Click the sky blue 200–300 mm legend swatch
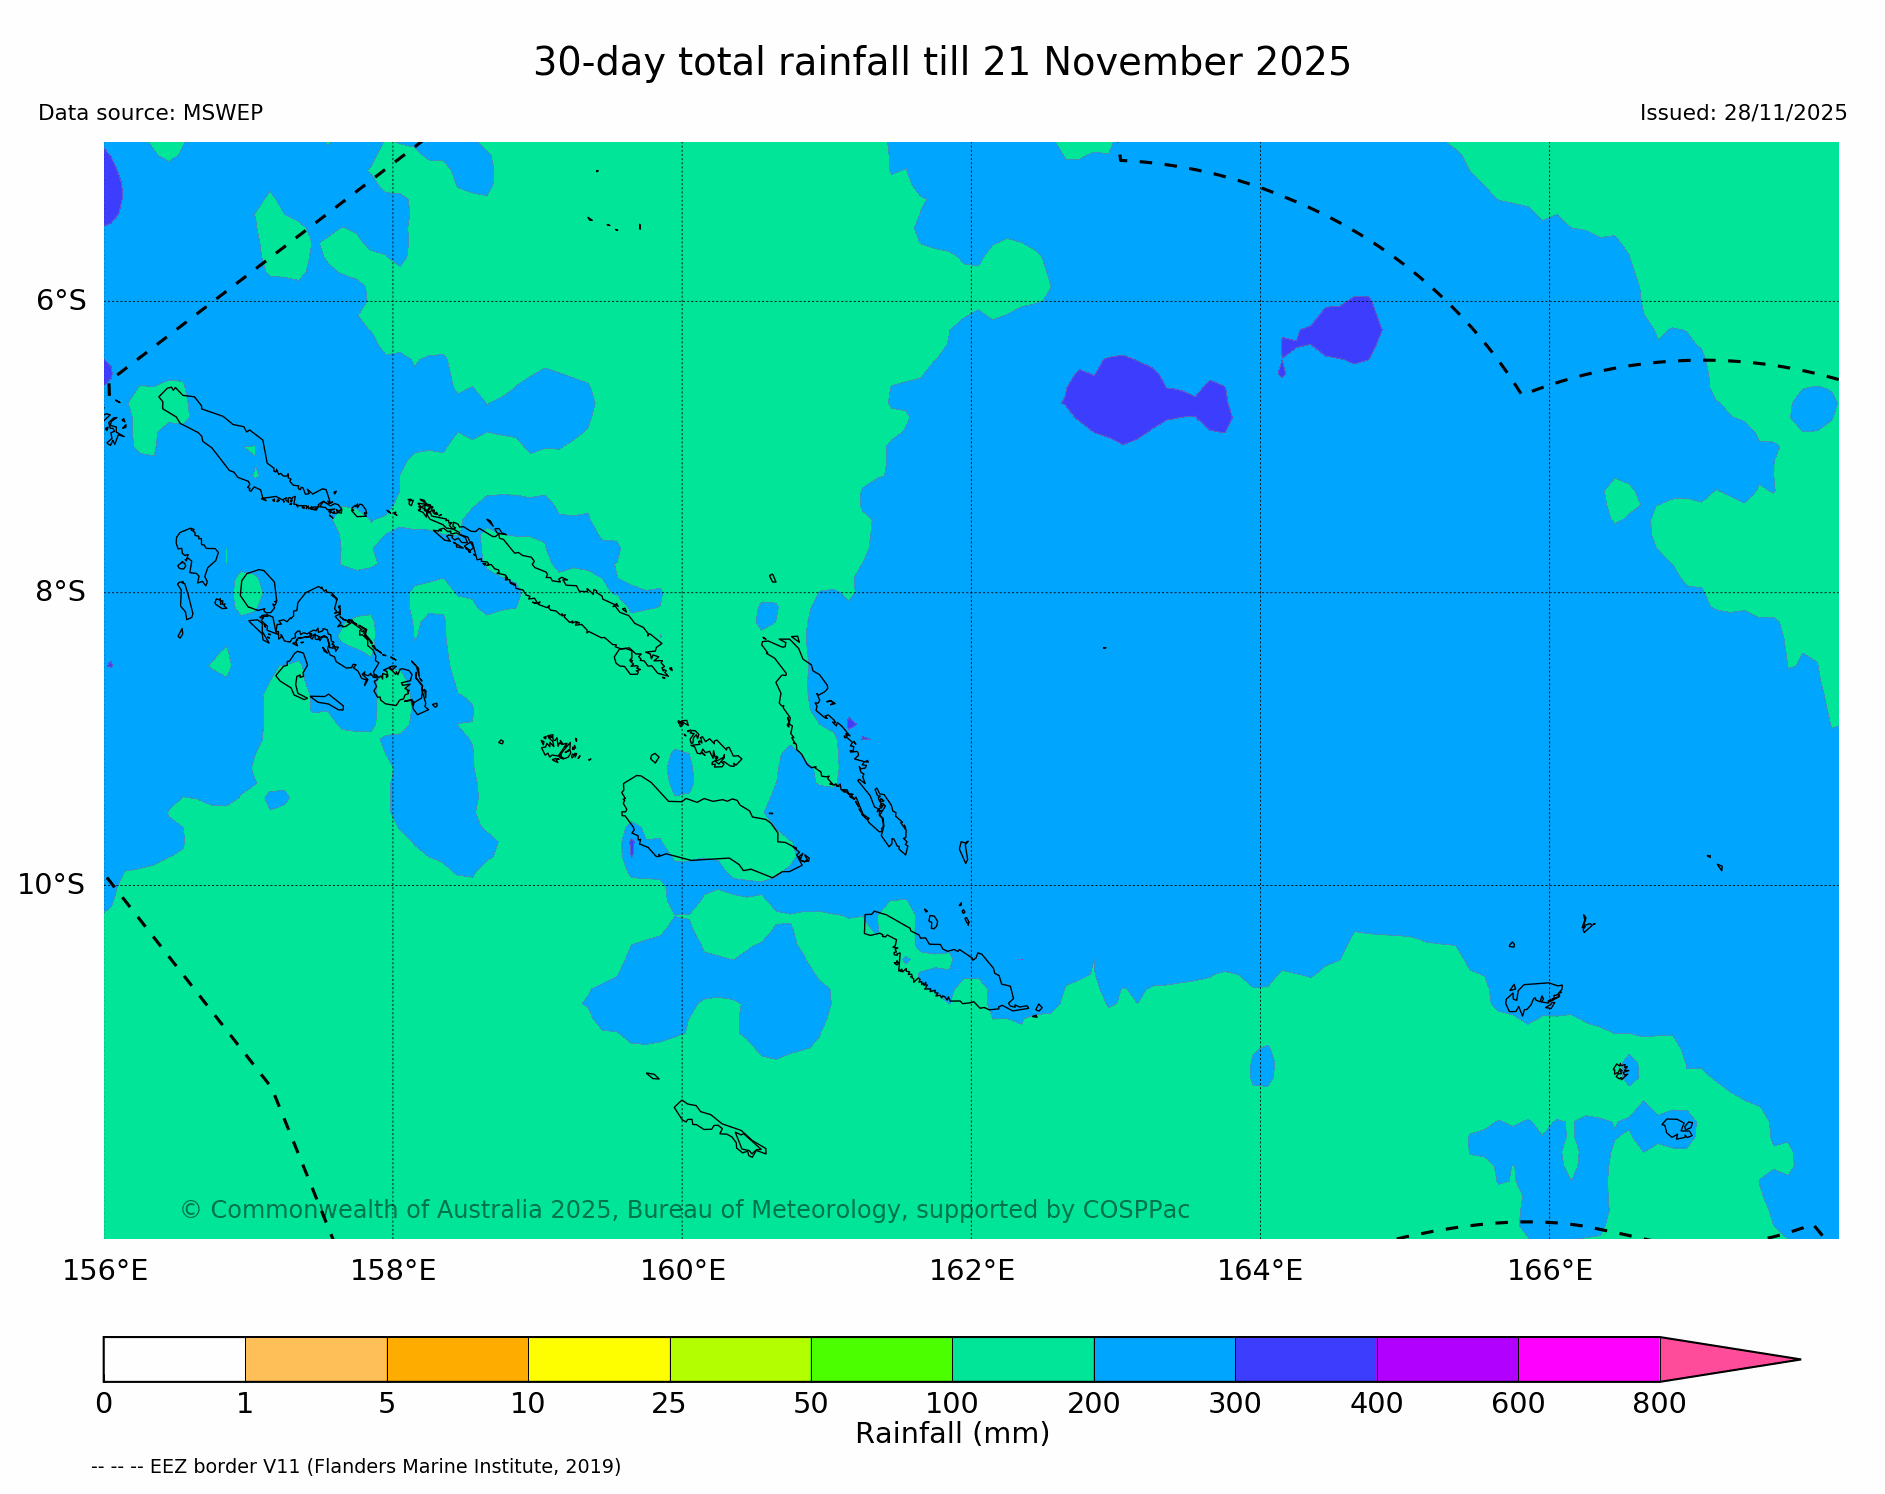Image resolution: width=1885 pixels, height=1494 pixels. click(x=1164, y=1359)
